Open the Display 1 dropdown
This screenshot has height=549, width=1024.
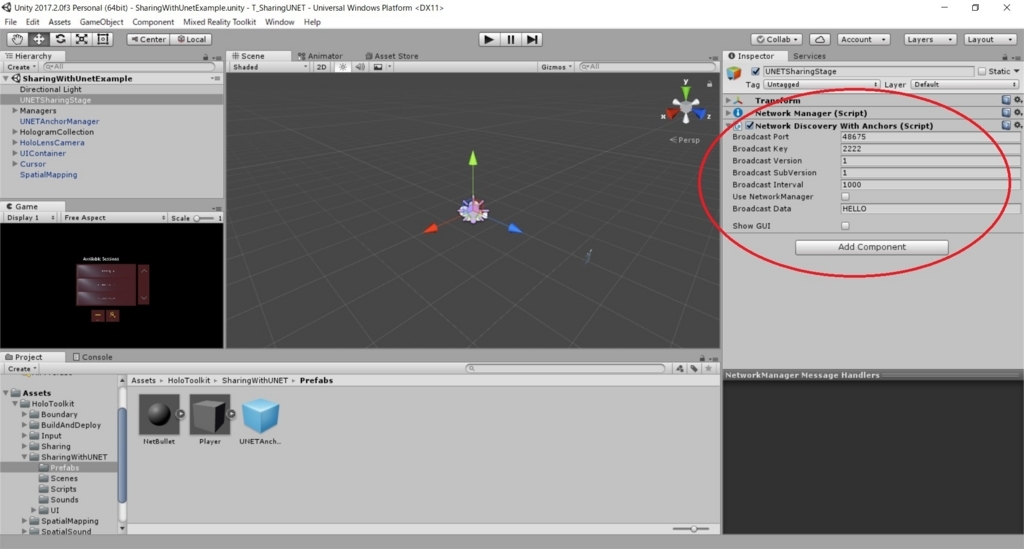30,217
